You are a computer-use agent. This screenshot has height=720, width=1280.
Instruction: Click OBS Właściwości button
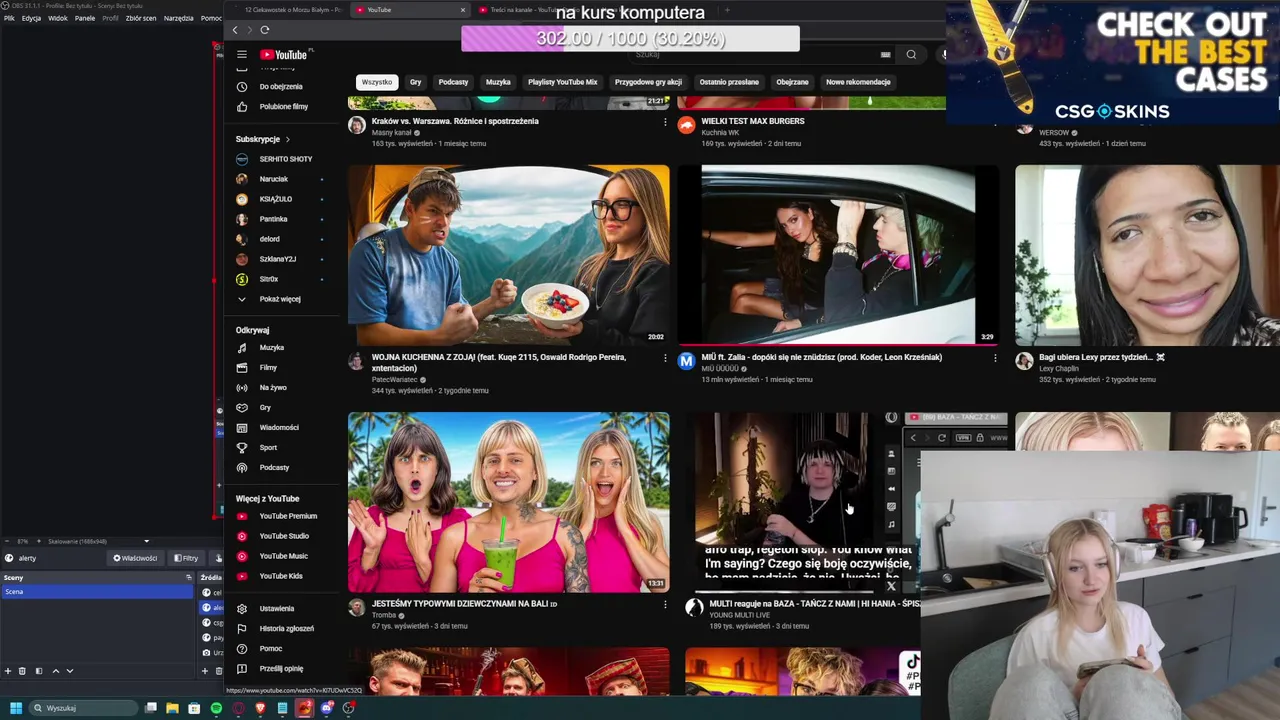point(135,558)
